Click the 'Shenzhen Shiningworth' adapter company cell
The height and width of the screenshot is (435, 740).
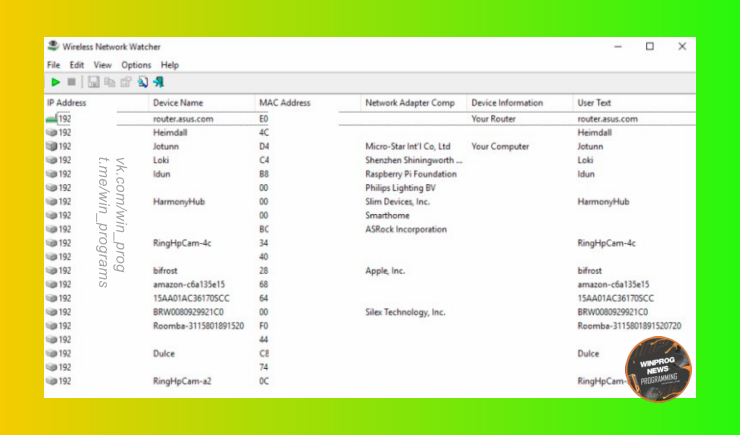[414, 160]
